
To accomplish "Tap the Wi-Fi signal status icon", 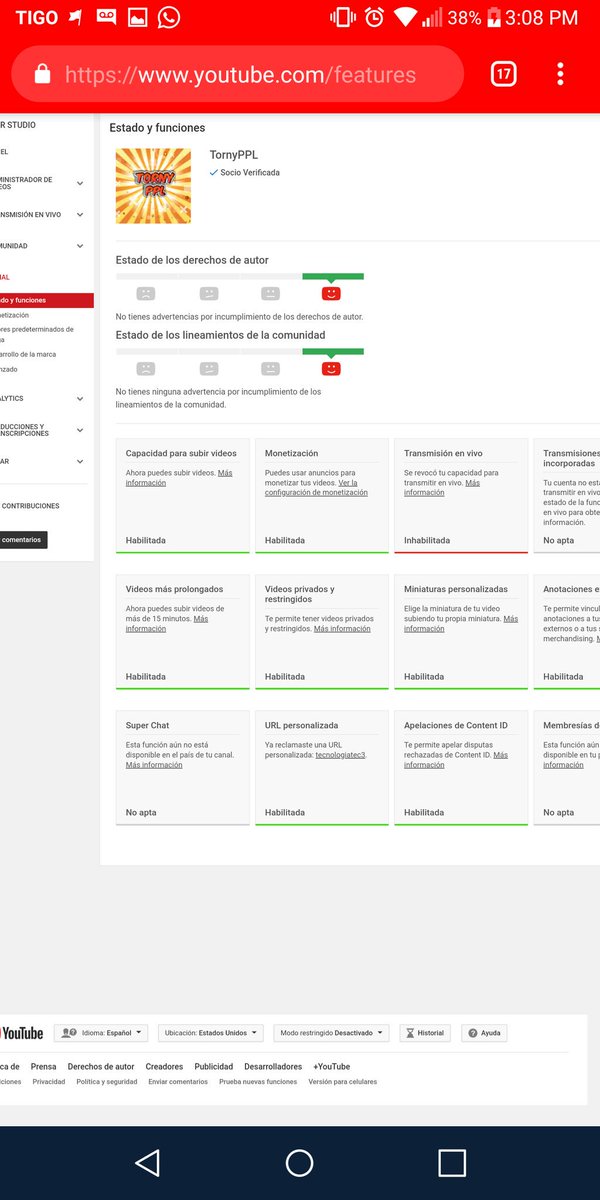I will 404,17.
